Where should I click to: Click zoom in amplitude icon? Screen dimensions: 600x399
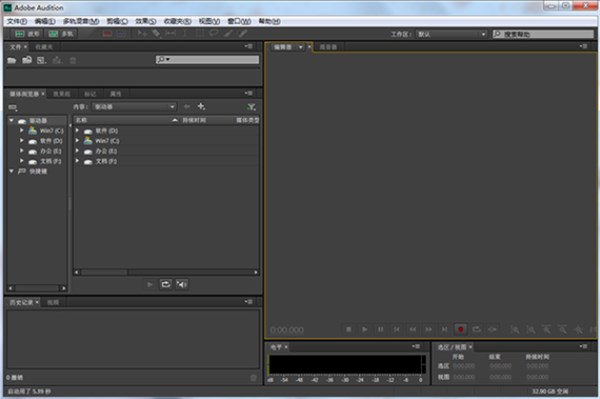pyautogui.click(x=515, y=329)
